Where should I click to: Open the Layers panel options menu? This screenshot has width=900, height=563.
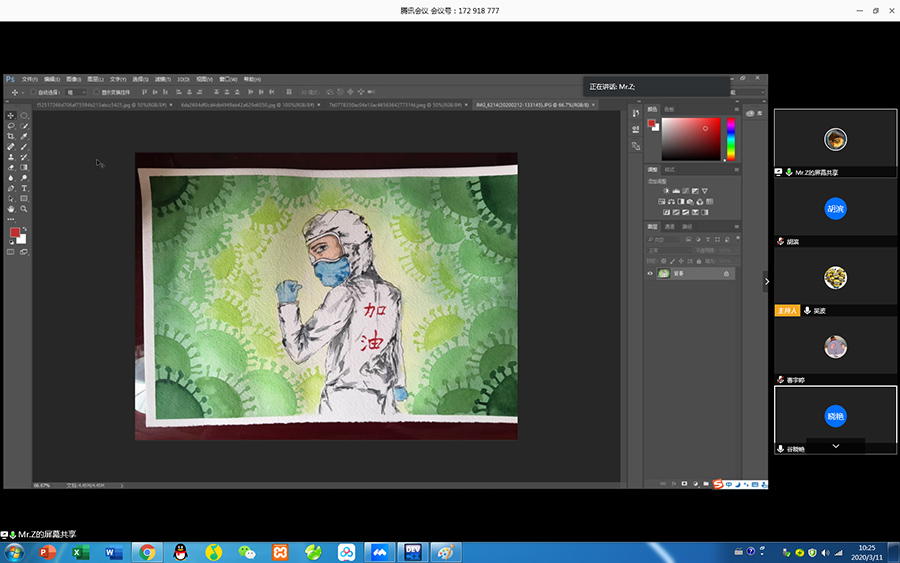click(x=736, y=227)
